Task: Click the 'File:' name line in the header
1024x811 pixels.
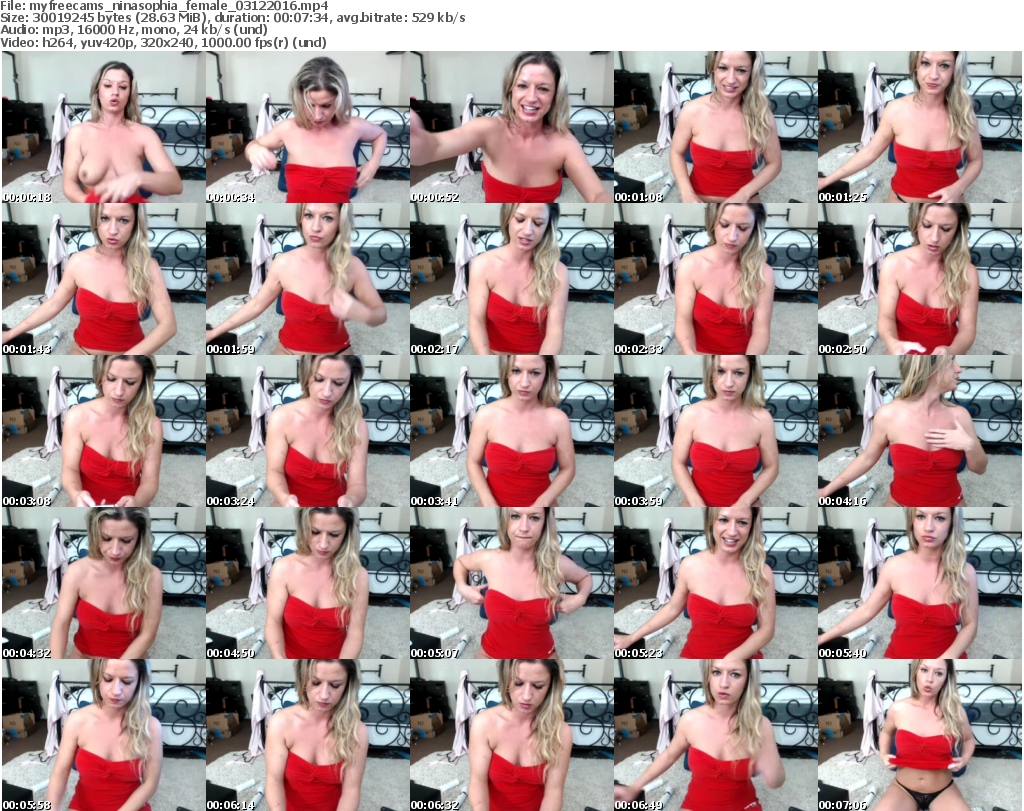Action: 164,6
